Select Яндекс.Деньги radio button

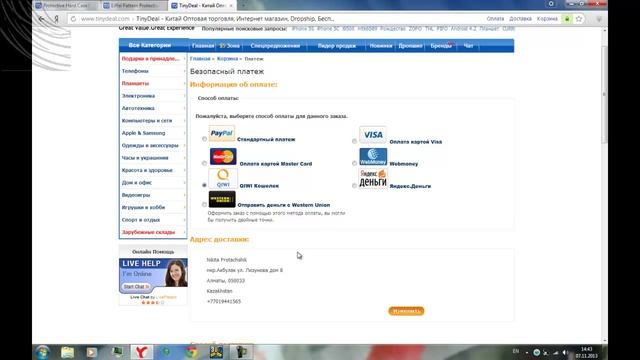pyautogui.click(x=354, y=185)
